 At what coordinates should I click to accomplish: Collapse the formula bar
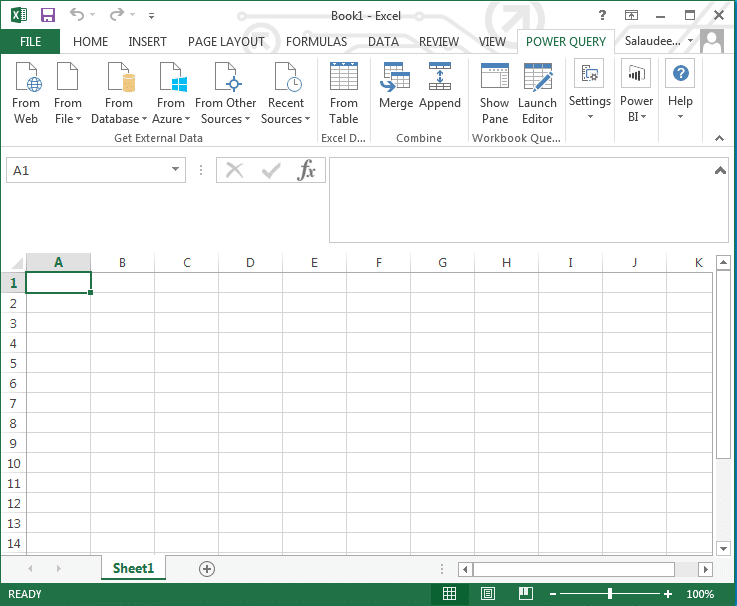(720, 170)
